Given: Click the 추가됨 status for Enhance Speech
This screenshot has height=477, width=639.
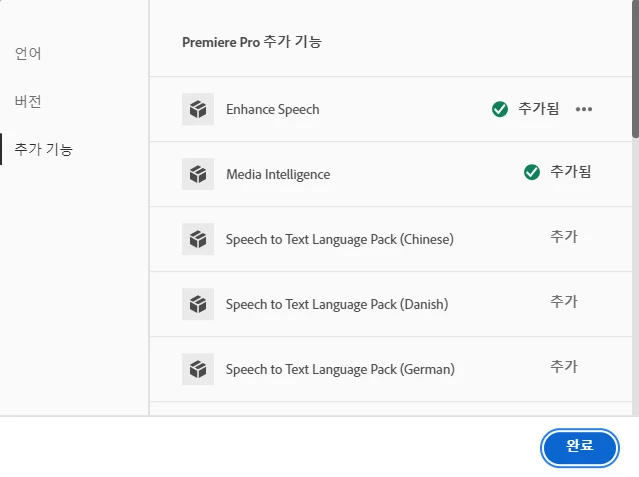Looking at the screenshot, I should [539, 109].
